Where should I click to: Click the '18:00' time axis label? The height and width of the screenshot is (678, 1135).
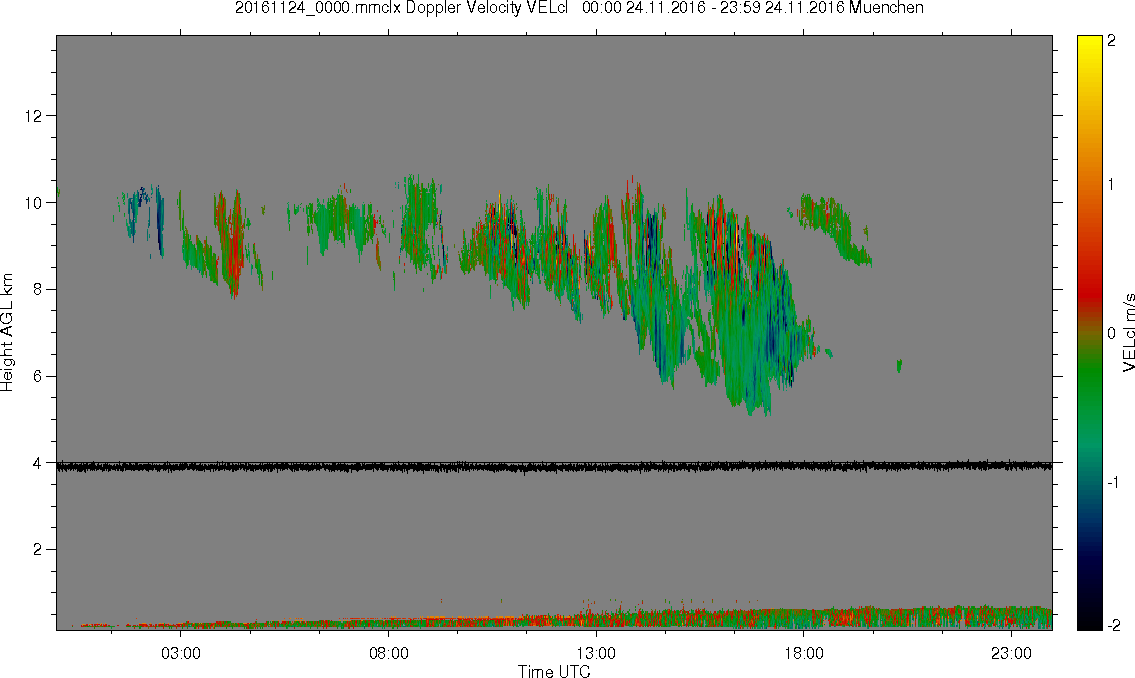[804, 653]
